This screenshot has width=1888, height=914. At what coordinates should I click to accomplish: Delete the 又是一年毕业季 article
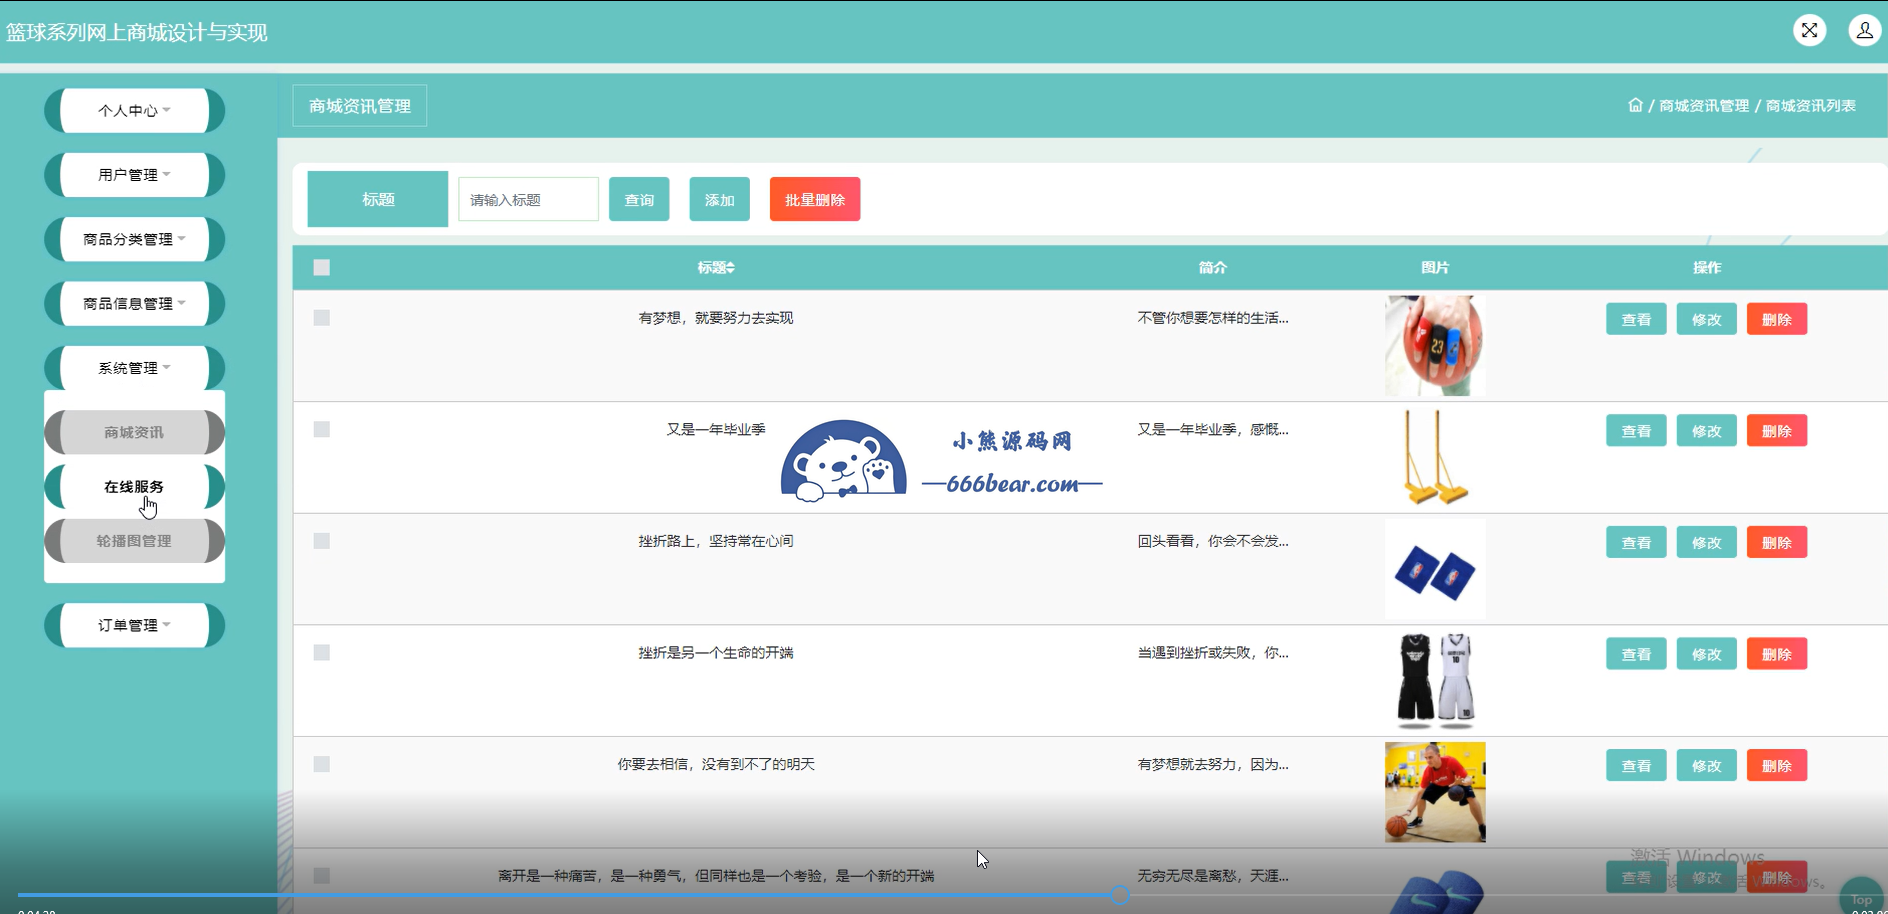pyautogui.click(x=1776, y=431)
